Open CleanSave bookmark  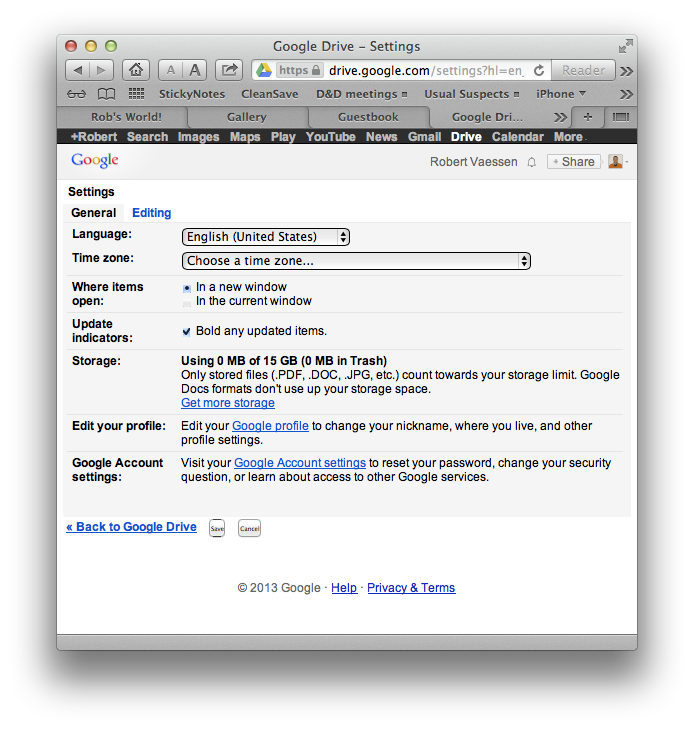pos(270,94)
